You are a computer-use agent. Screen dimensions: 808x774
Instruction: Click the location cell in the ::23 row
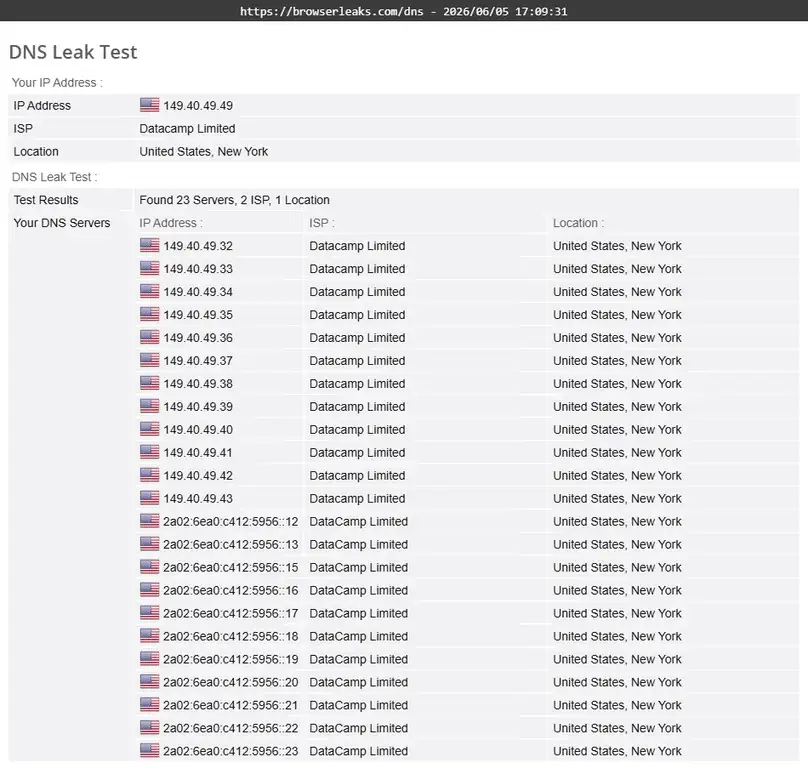click(617, 751)
